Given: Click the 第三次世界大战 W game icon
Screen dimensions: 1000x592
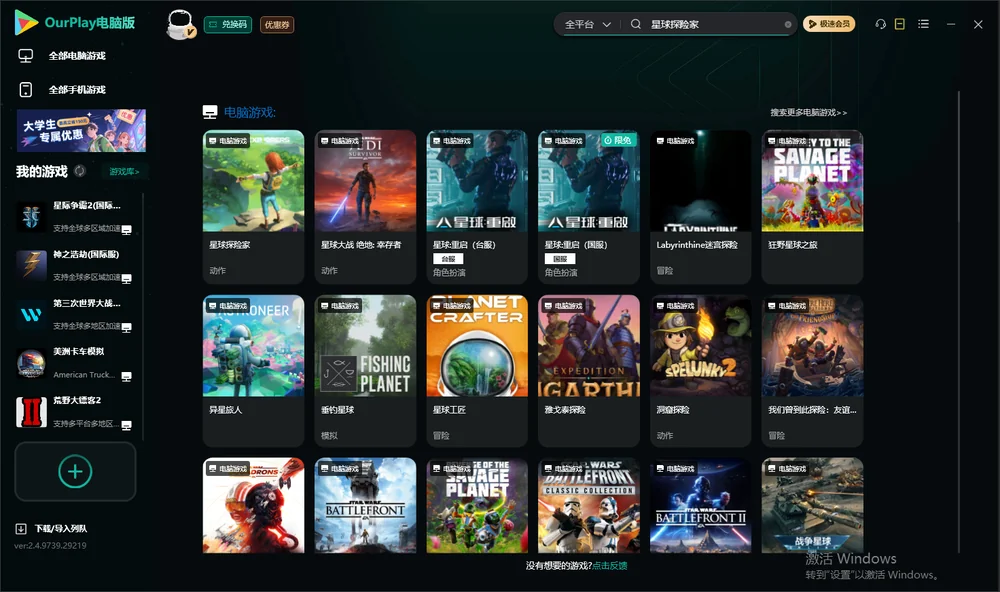Looking at the screenshot, I should (31, 314).
